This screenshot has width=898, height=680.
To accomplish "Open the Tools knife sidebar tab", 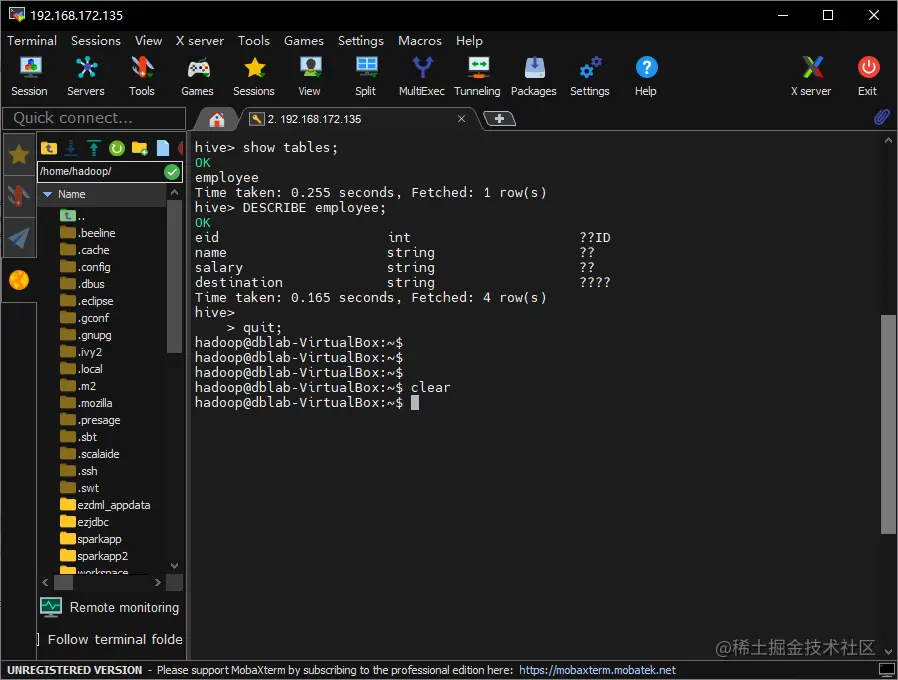I will point(19,196).
